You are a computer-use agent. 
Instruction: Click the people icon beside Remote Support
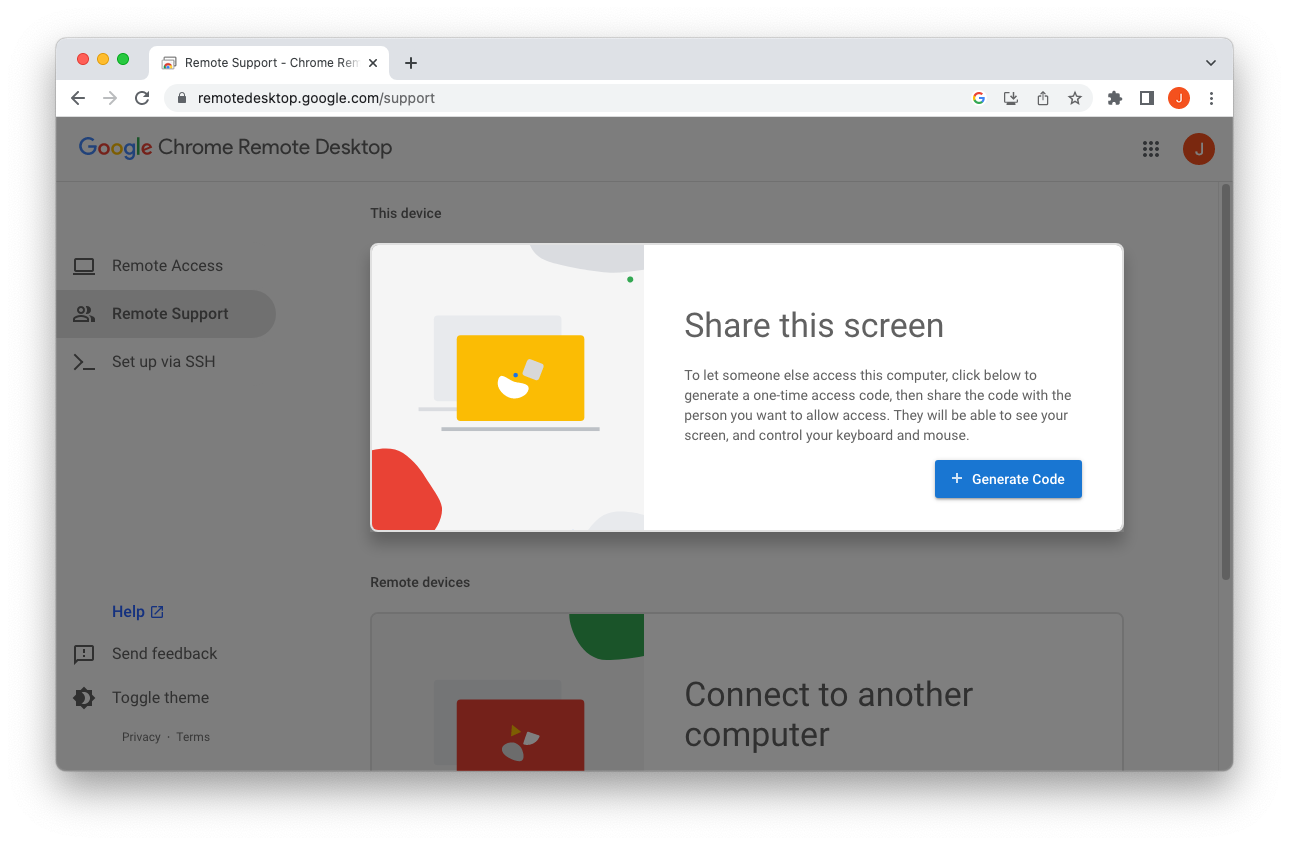tap(84, 314)
